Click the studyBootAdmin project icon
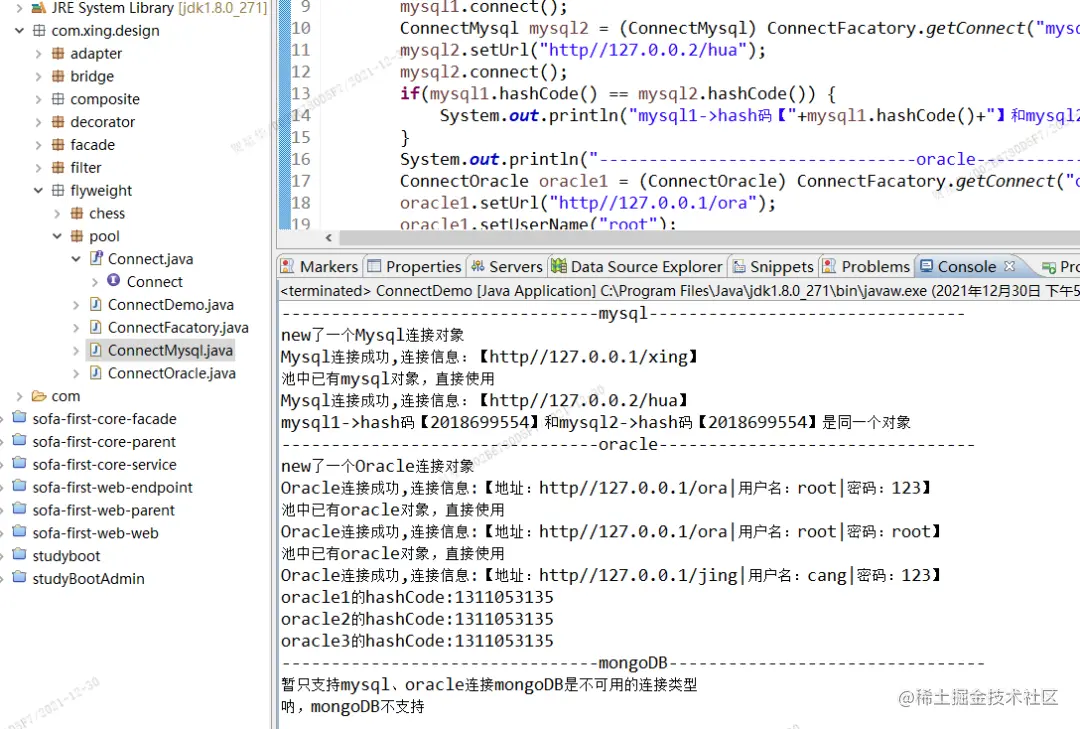This screenshot has width=1080, height=729. pos(20,577)
